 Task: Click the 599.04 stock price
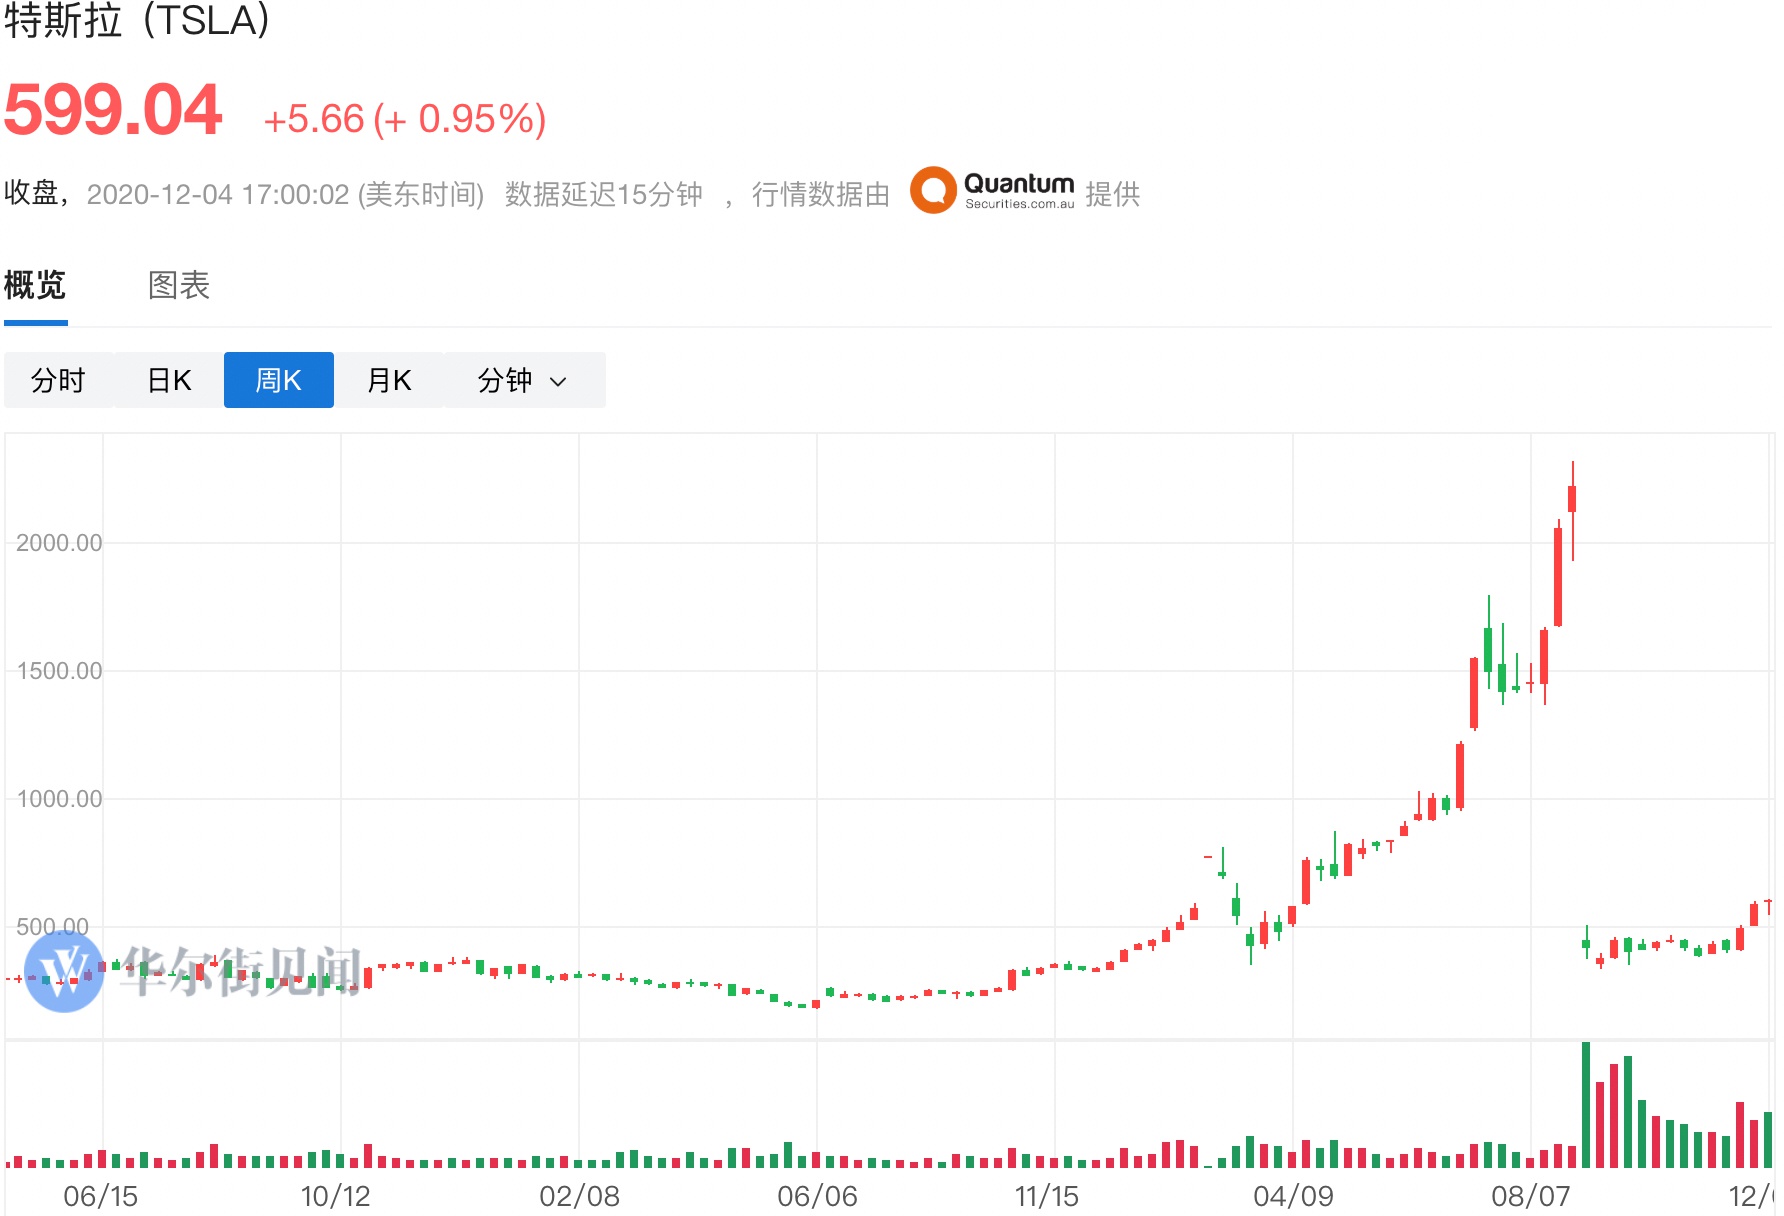point(113,110)
